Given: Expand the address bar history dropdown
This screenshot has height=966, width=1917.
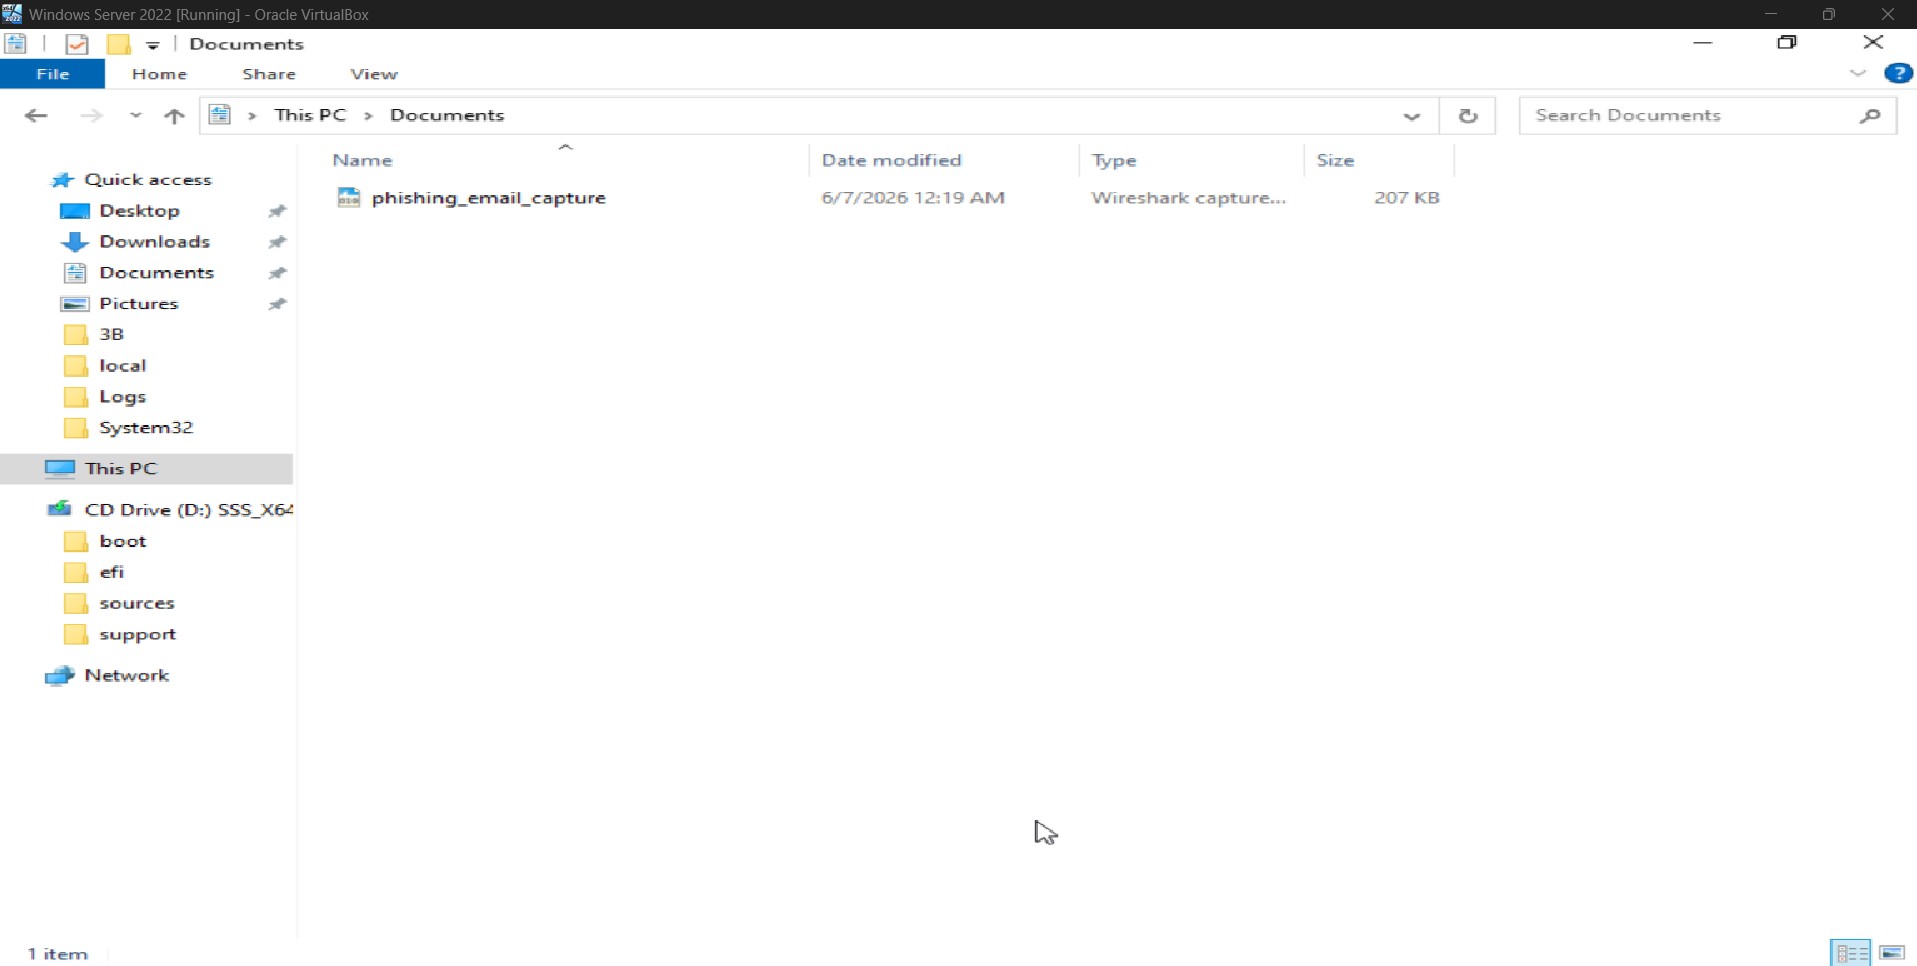Looking at the screenshot, I should tap(1412, 116).
